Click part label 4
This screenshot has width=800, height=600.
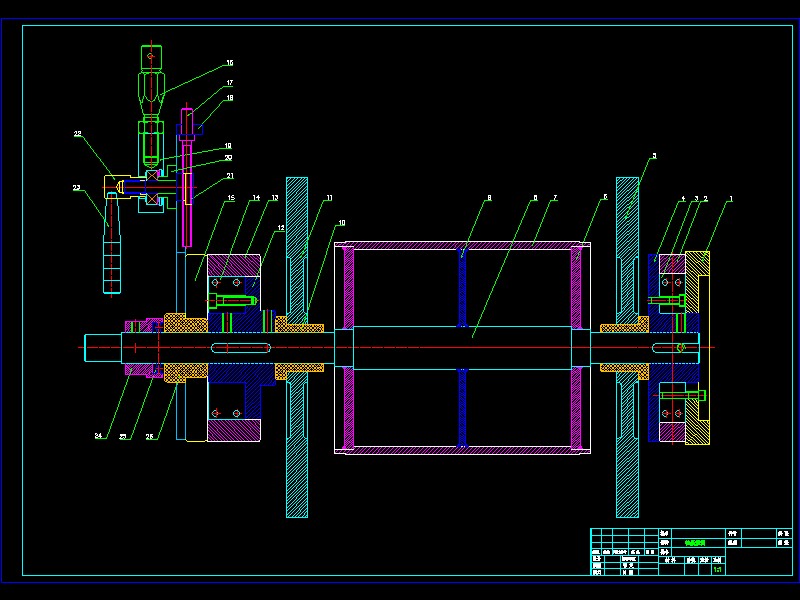(683, 199)
